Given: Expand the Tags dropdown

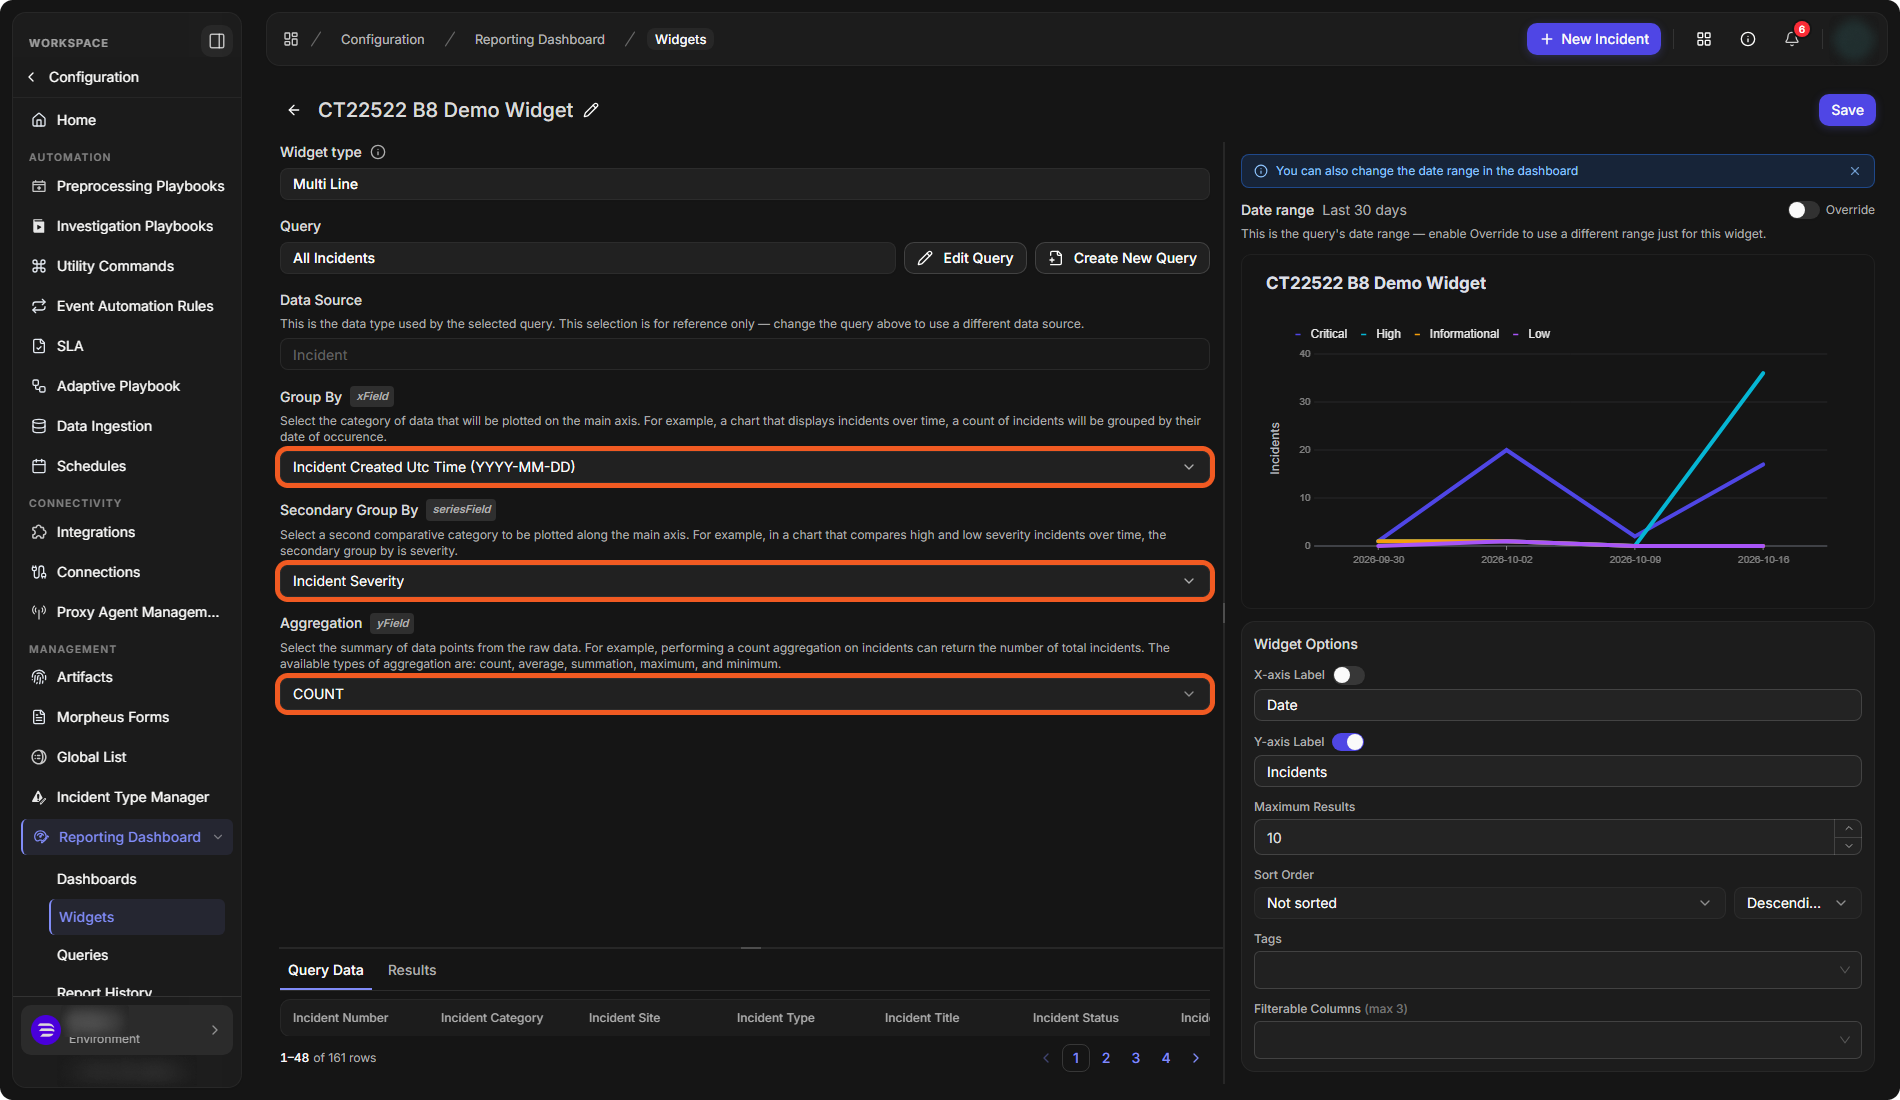Looking at the screenshot, I should pyautogui.click(x=1557, y=970).
